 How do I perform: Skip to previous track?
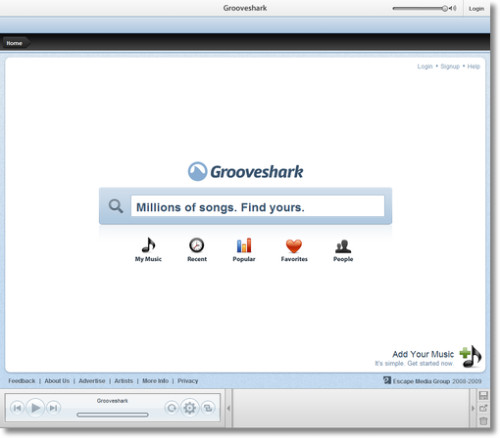pyautogui.click(x=17, y=408)
